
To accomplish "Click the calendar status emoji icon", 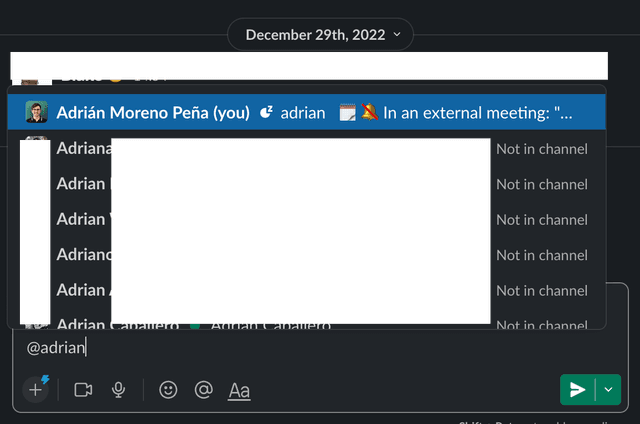I will (x=347, y=113).
